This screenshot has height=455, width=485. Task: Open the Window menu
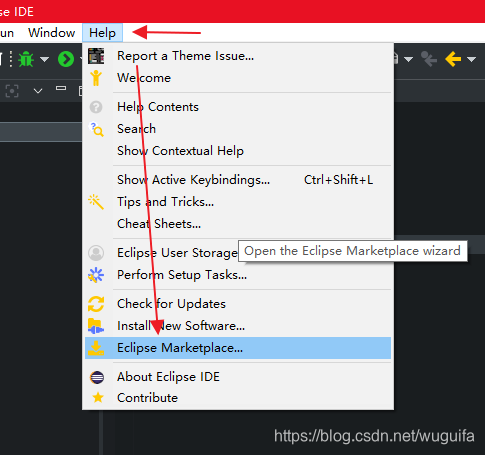(x=52, y=33)
